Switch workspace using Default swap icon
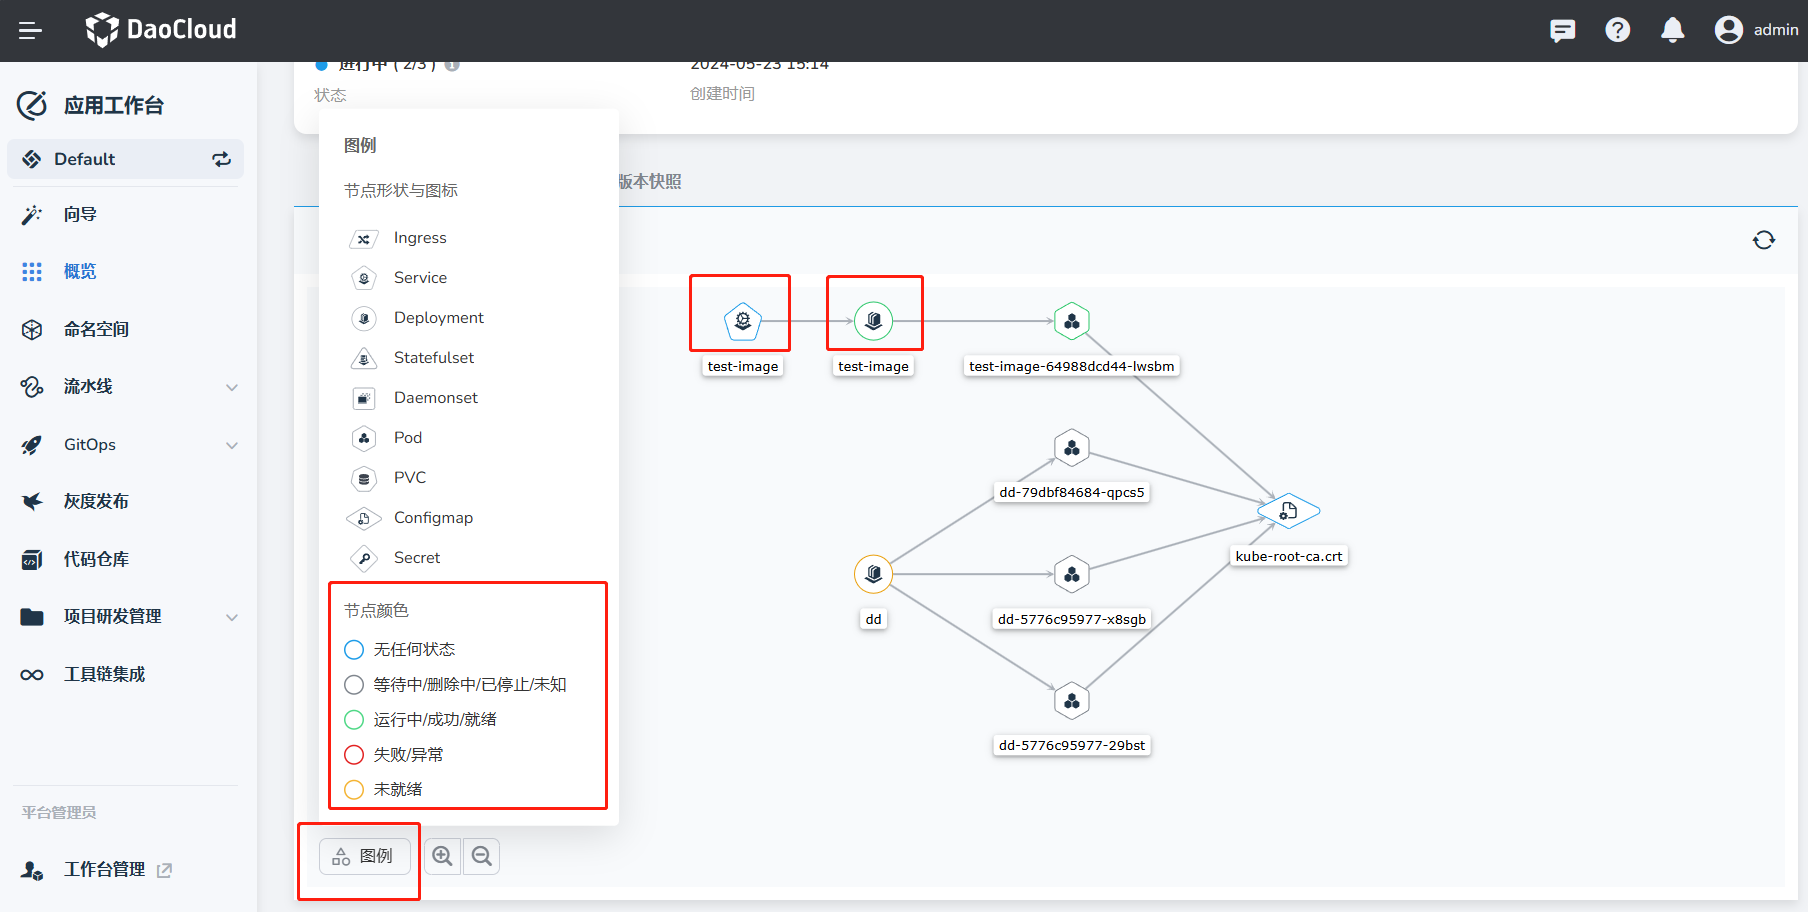 (x=221, y=159)
